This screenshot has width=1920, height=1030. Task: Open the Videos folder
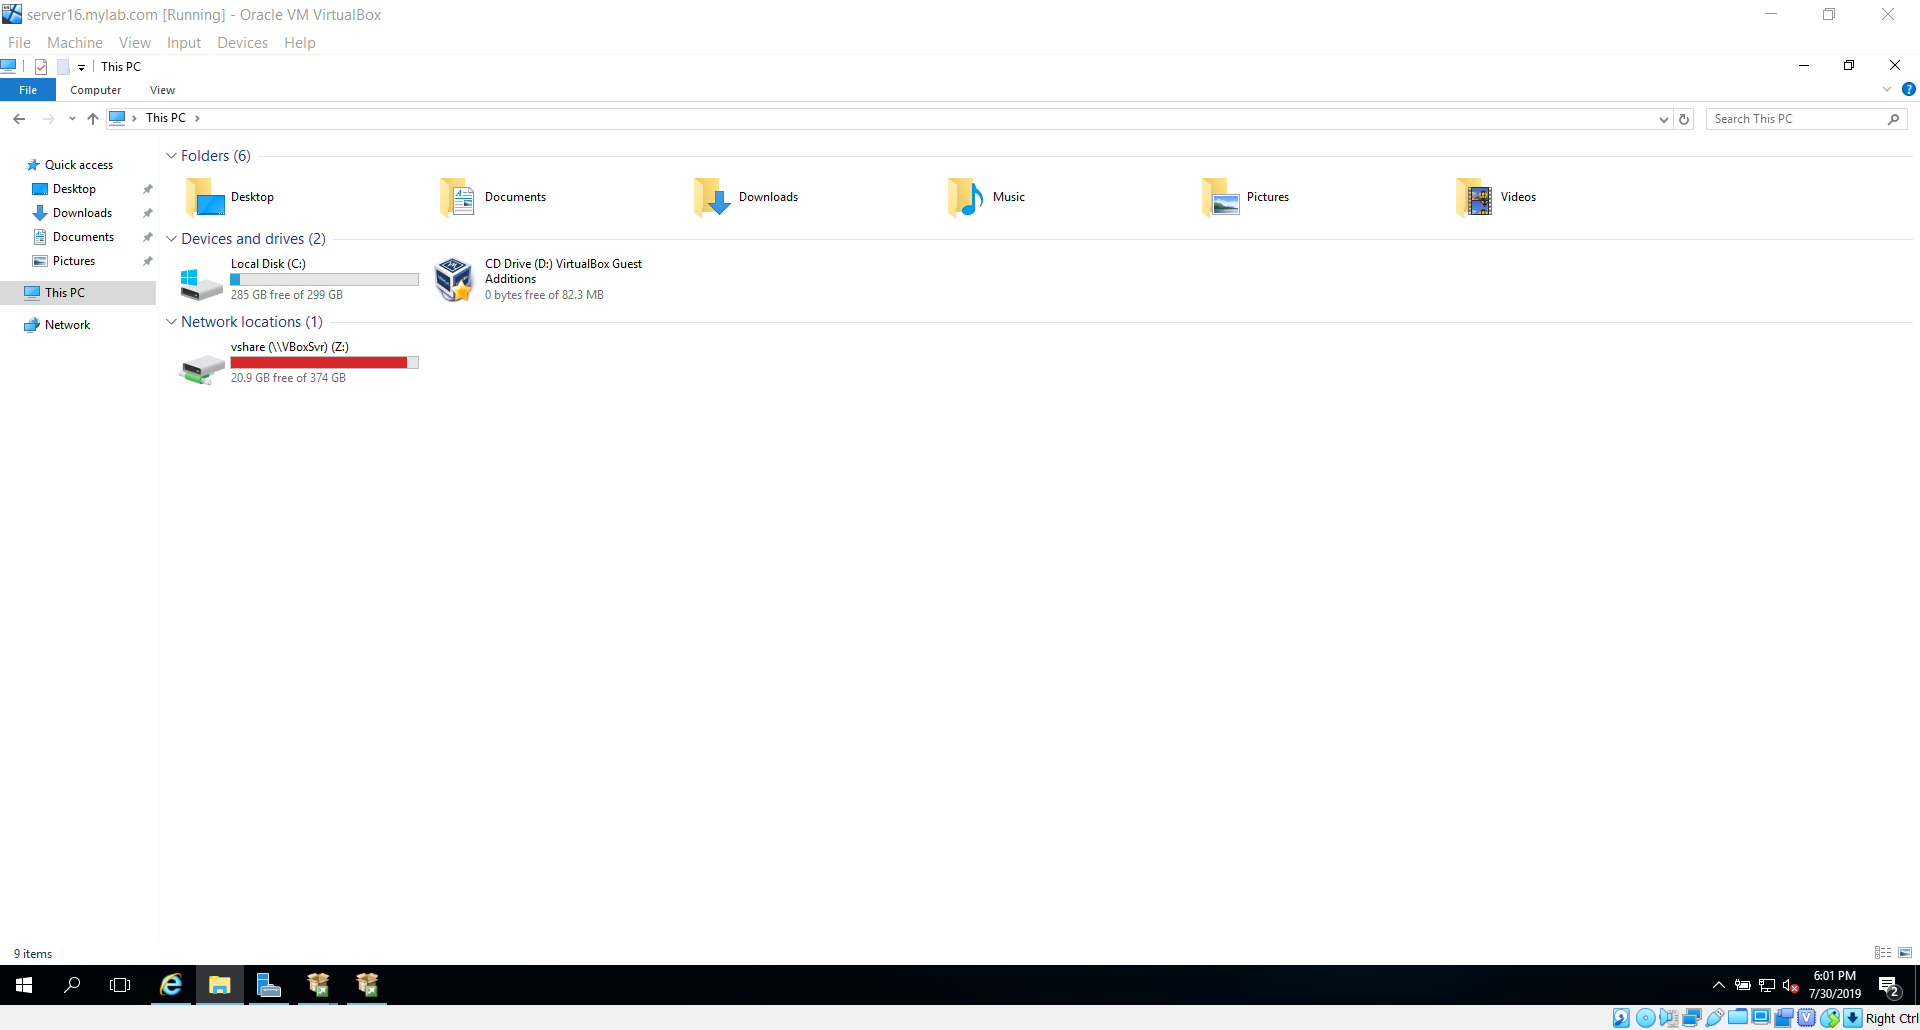pyautogui.click(x=1517, y=197)
